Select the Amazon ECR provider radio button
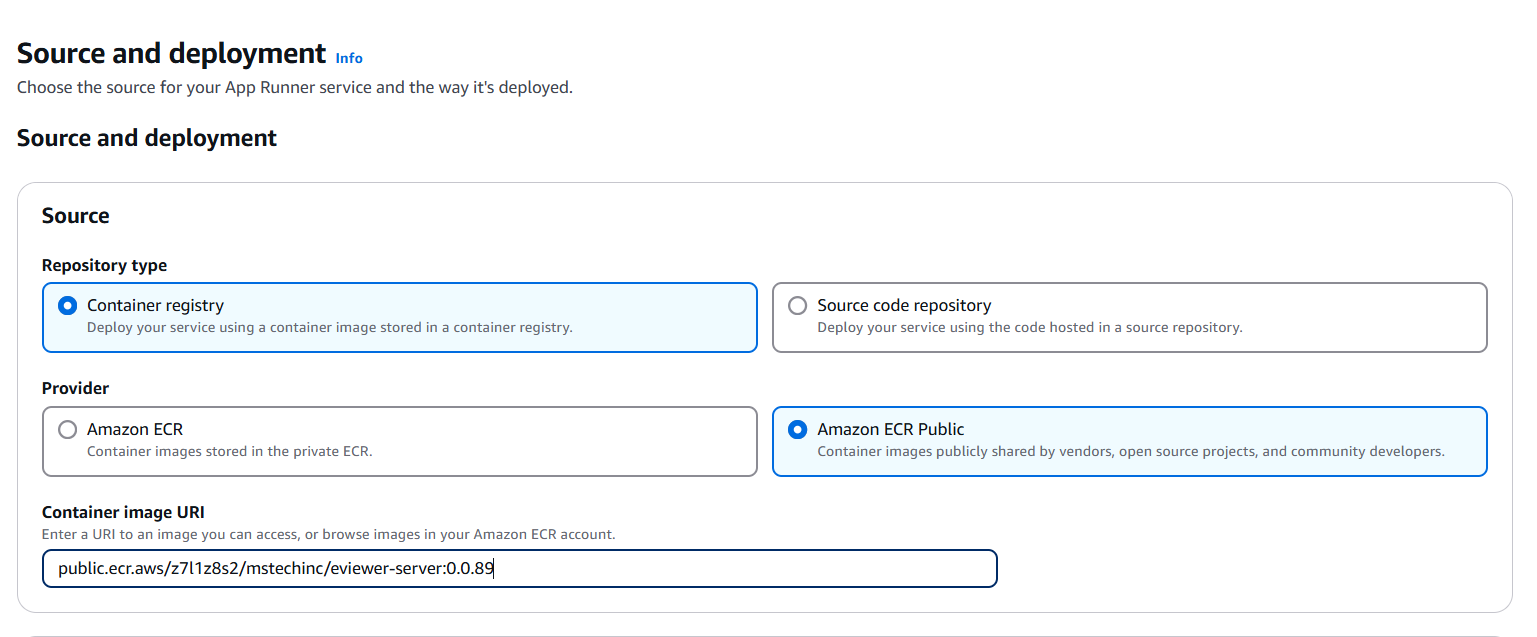The image size is (1537, 637). 67,429
